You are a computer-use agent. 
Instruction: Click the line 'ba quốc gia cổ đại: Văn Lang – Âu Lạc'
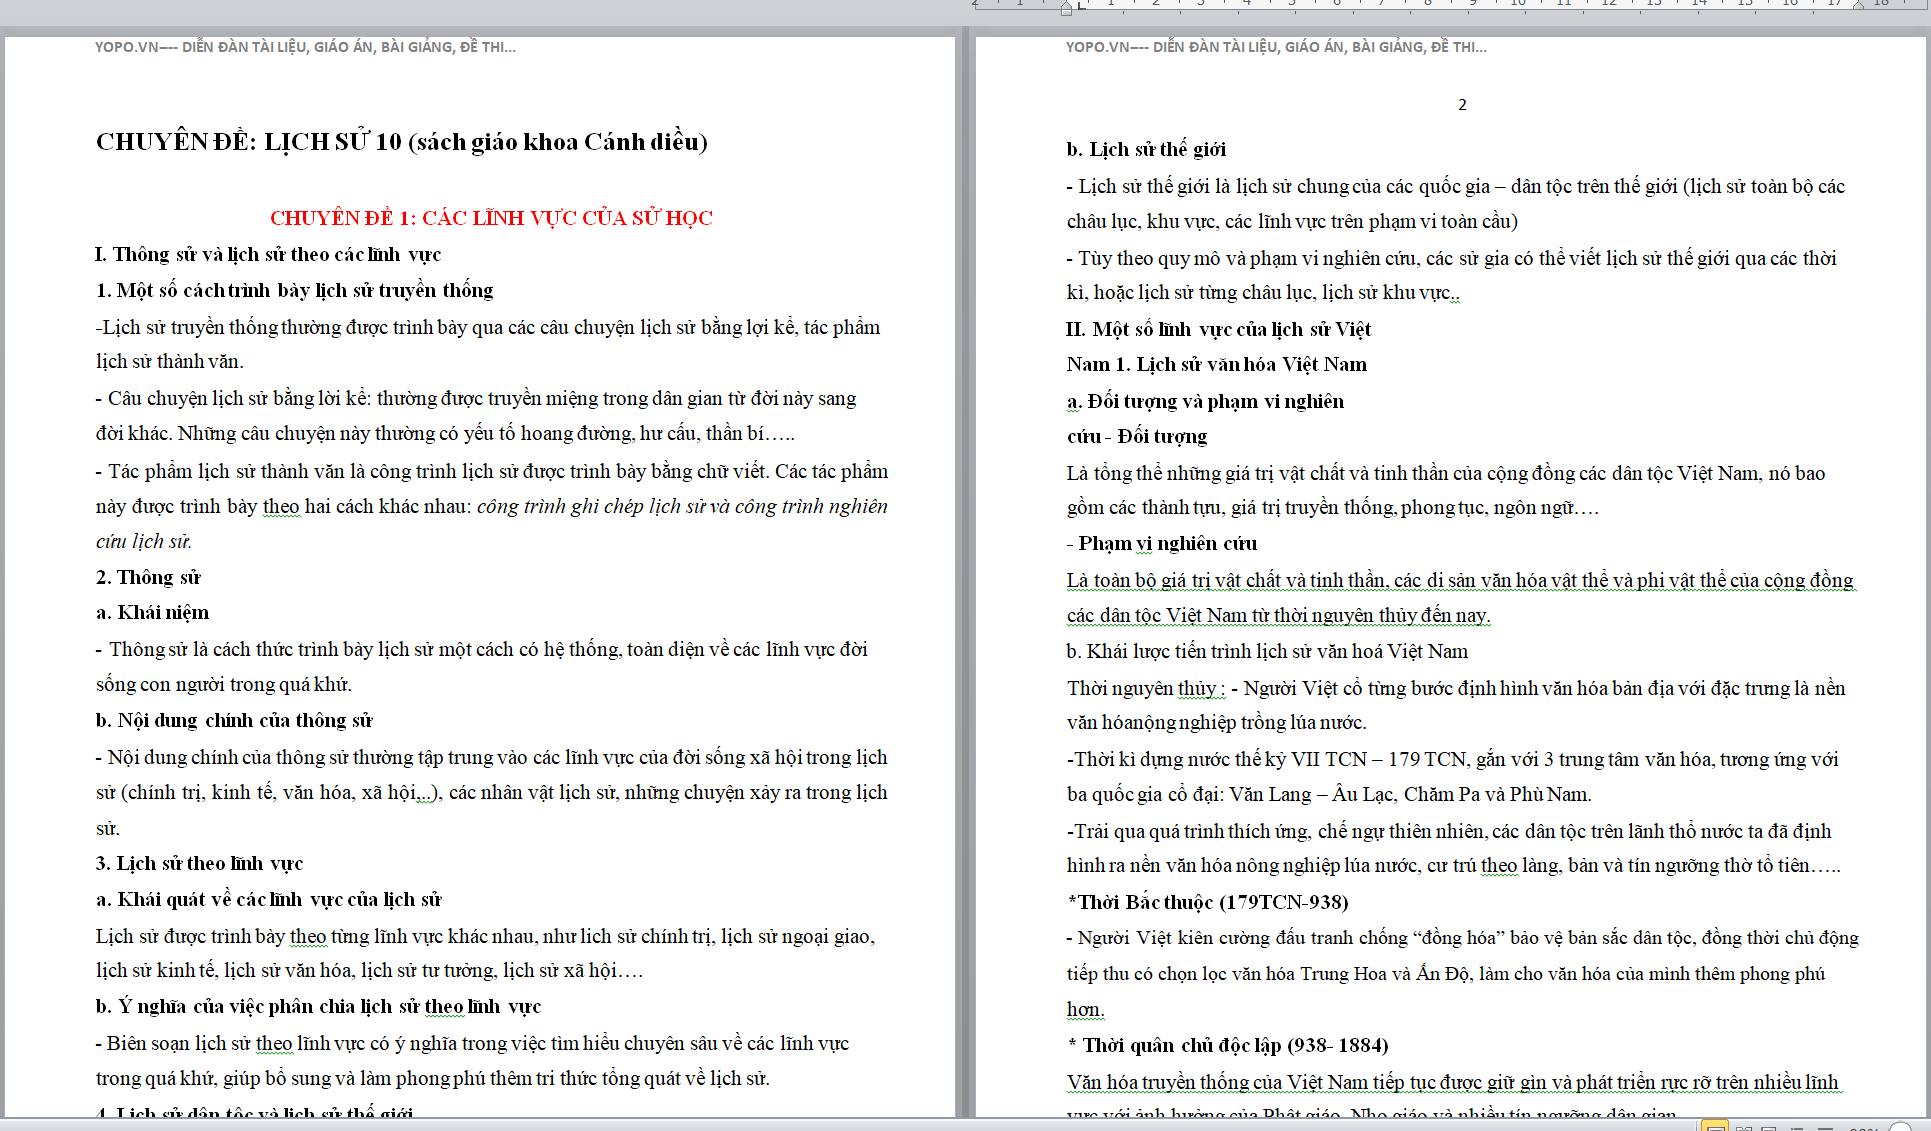[x=1329, y=795]
